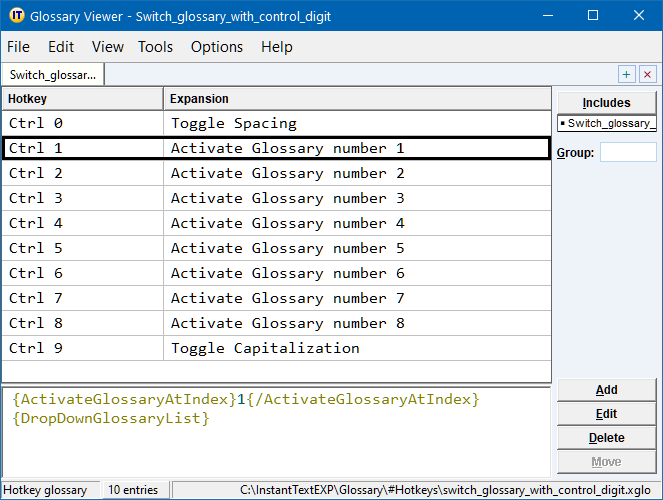This screenshot has width=663, height=500.
Task: Select the Ctrl 2 hotkey cell
Action: click(83, 173)
